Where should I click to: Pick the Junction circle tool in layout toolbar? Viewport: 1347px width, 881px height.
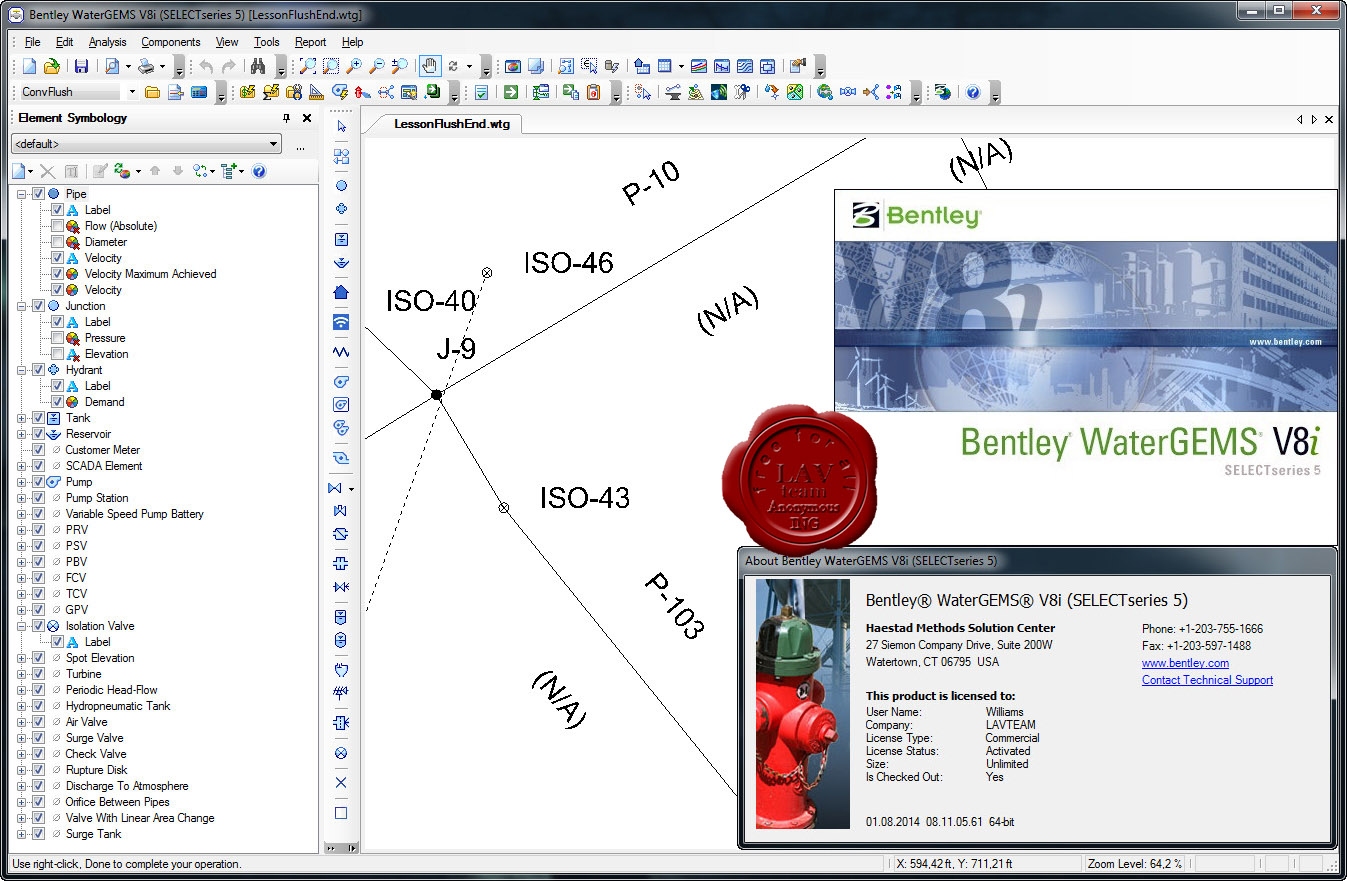341,186
